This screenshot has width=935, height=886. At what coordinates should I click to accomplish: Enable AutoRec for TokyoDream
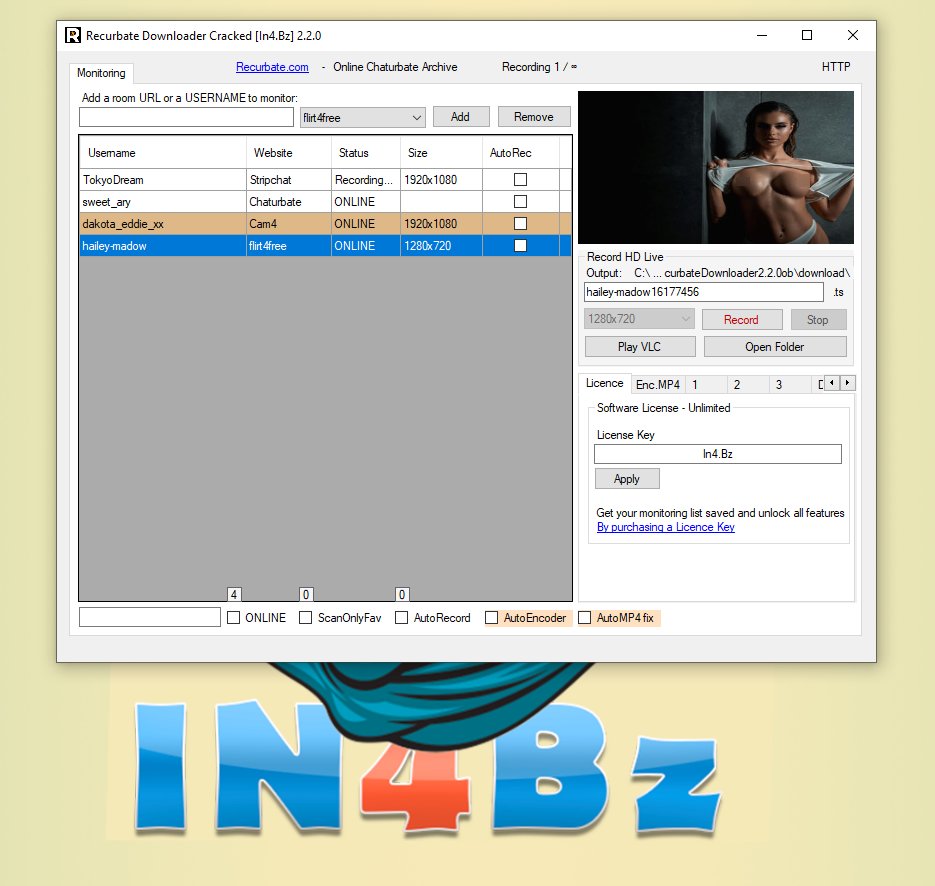pyautogui.click(x=521, y=179)
